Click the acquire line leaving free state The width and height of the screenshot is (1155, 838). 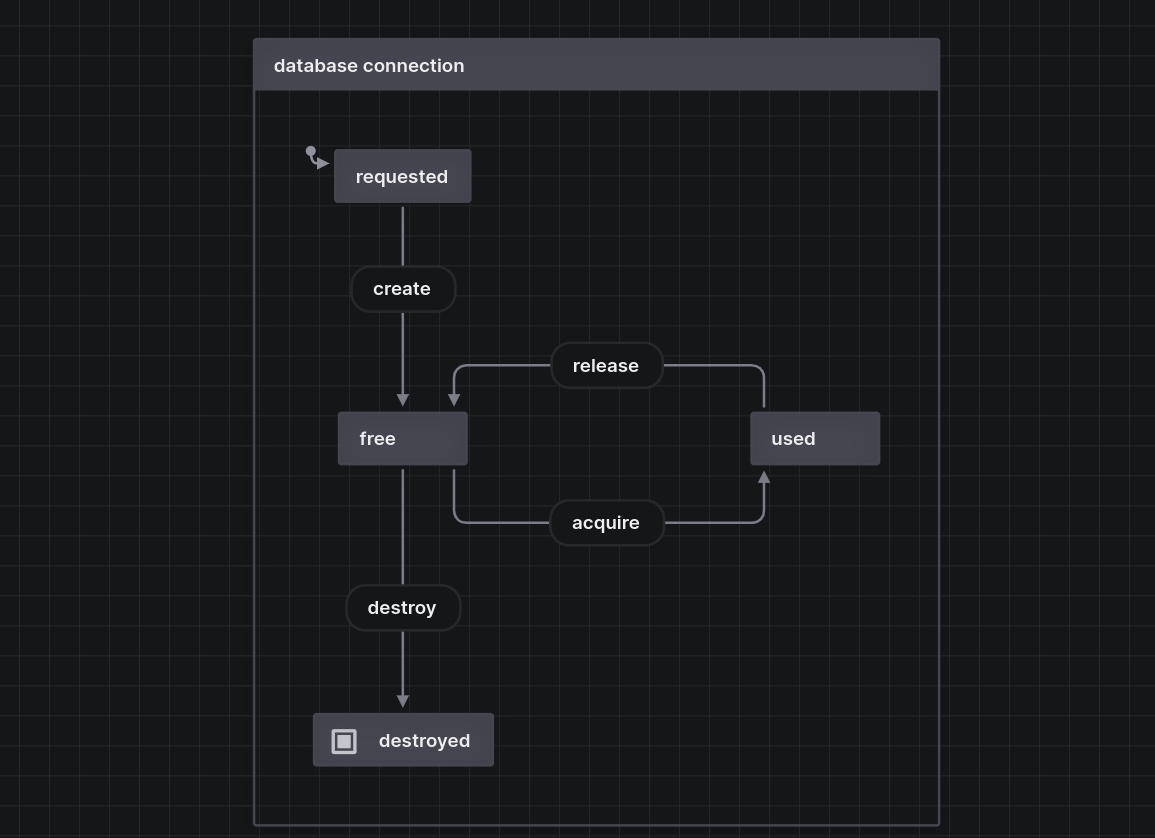point(454,495)
